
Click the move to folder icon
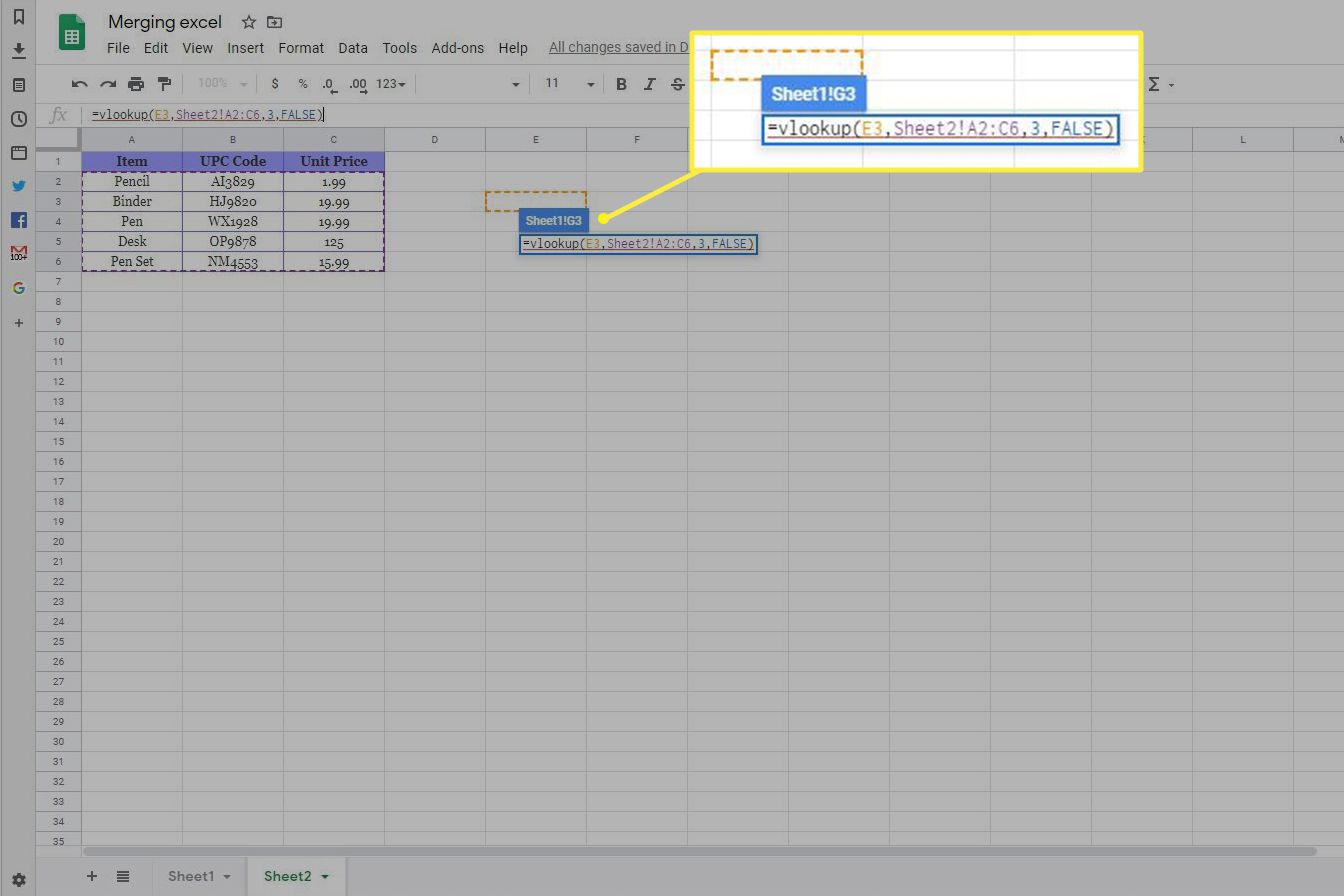point(274,22)
